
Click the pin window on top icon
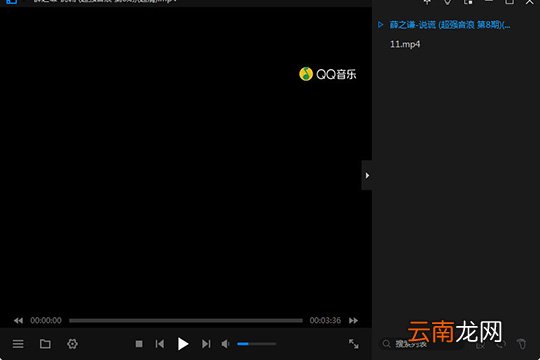click(x=427, y=2)
